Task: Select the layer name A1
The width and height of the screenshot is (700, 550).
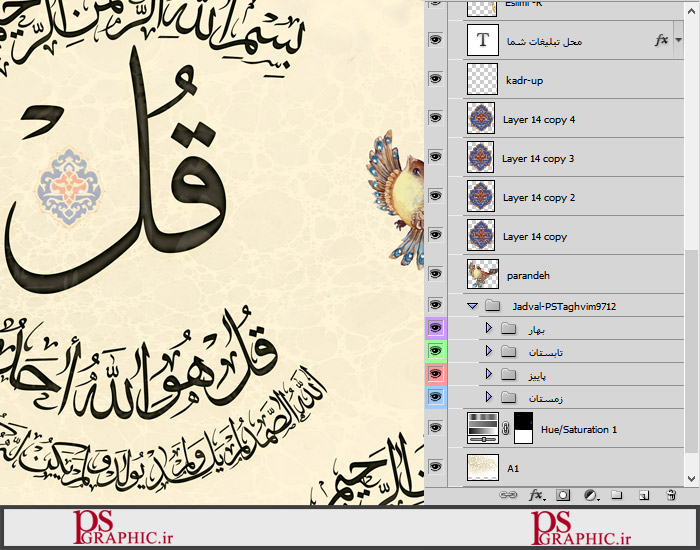Action: pyautogui.click(x=513, y=468)
